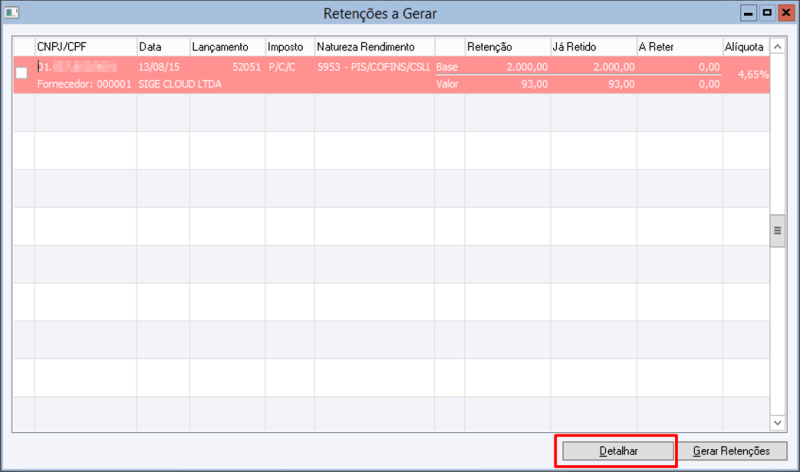Click the Alíquota value 4,65%
Image resolution: width=800 pixels, height=472 pixels.
753,74
